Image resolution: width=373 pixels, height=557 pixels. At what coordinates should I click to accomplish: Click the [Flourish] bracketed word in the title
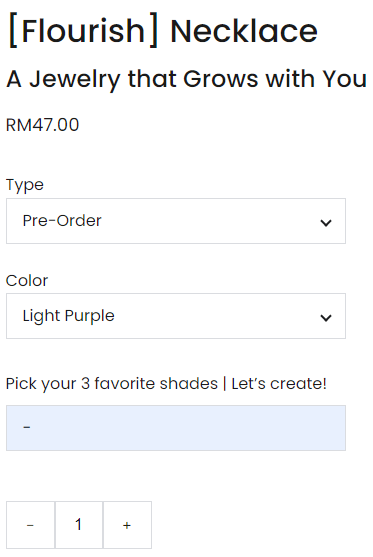click(x=83, y=31)
